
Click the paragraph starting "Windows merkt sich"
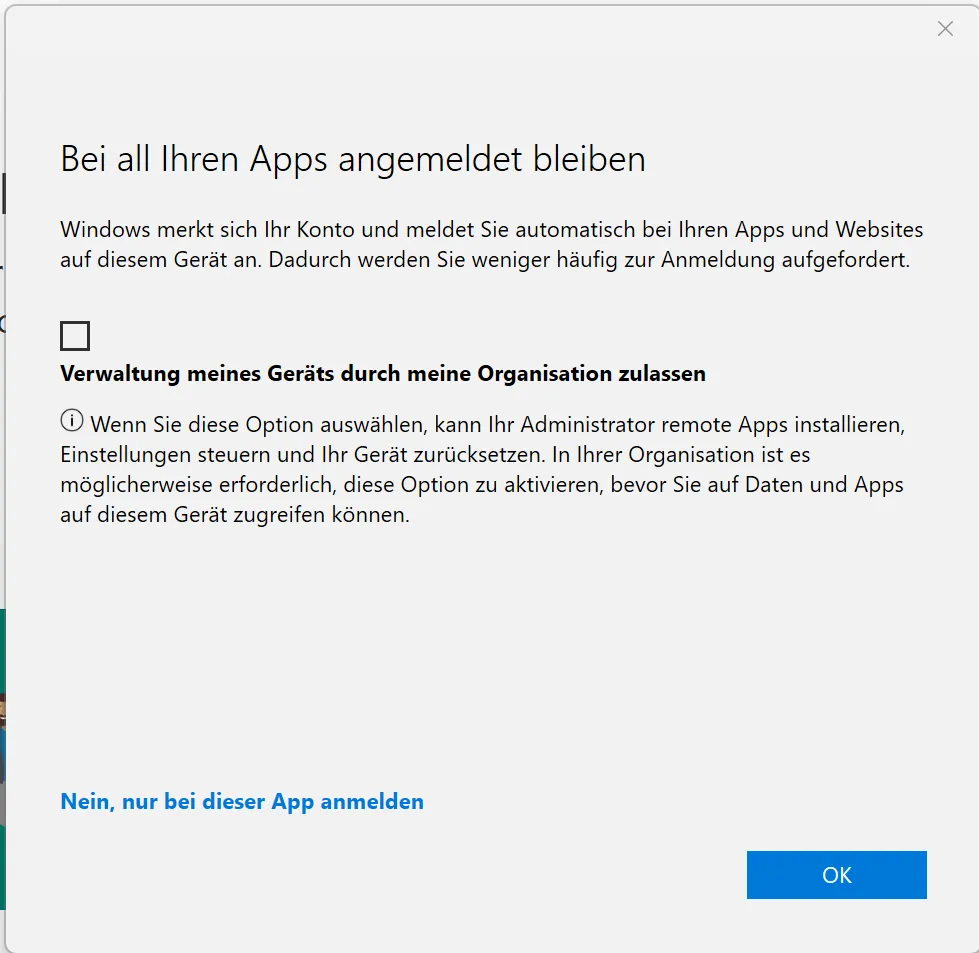click(490, 245)
